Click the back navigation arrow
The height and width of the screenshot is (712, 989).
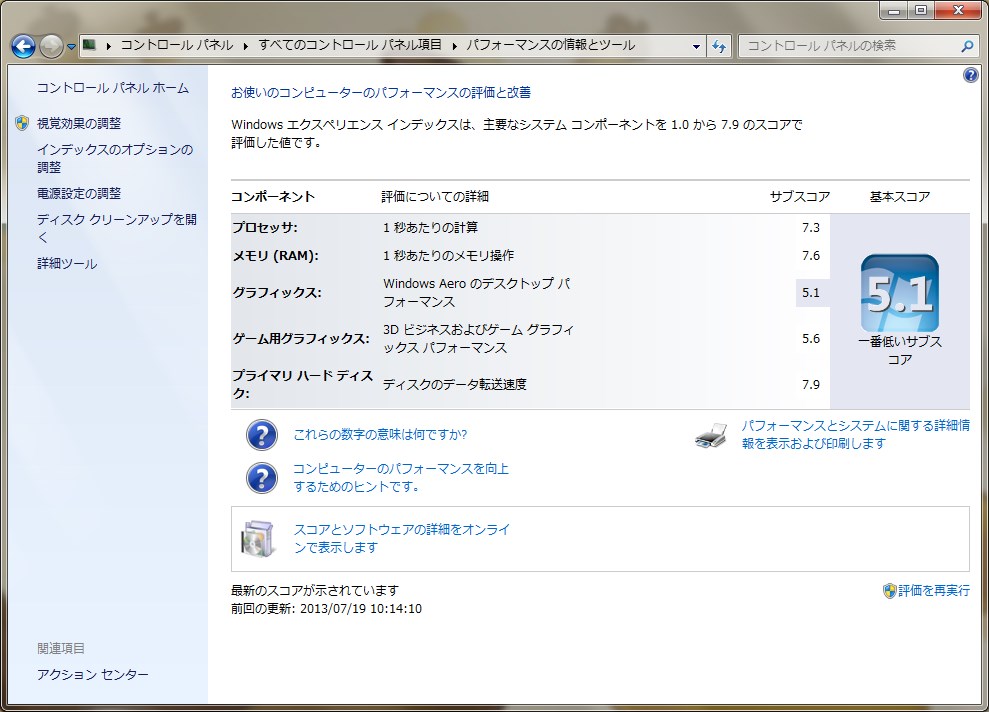point(22,46)
